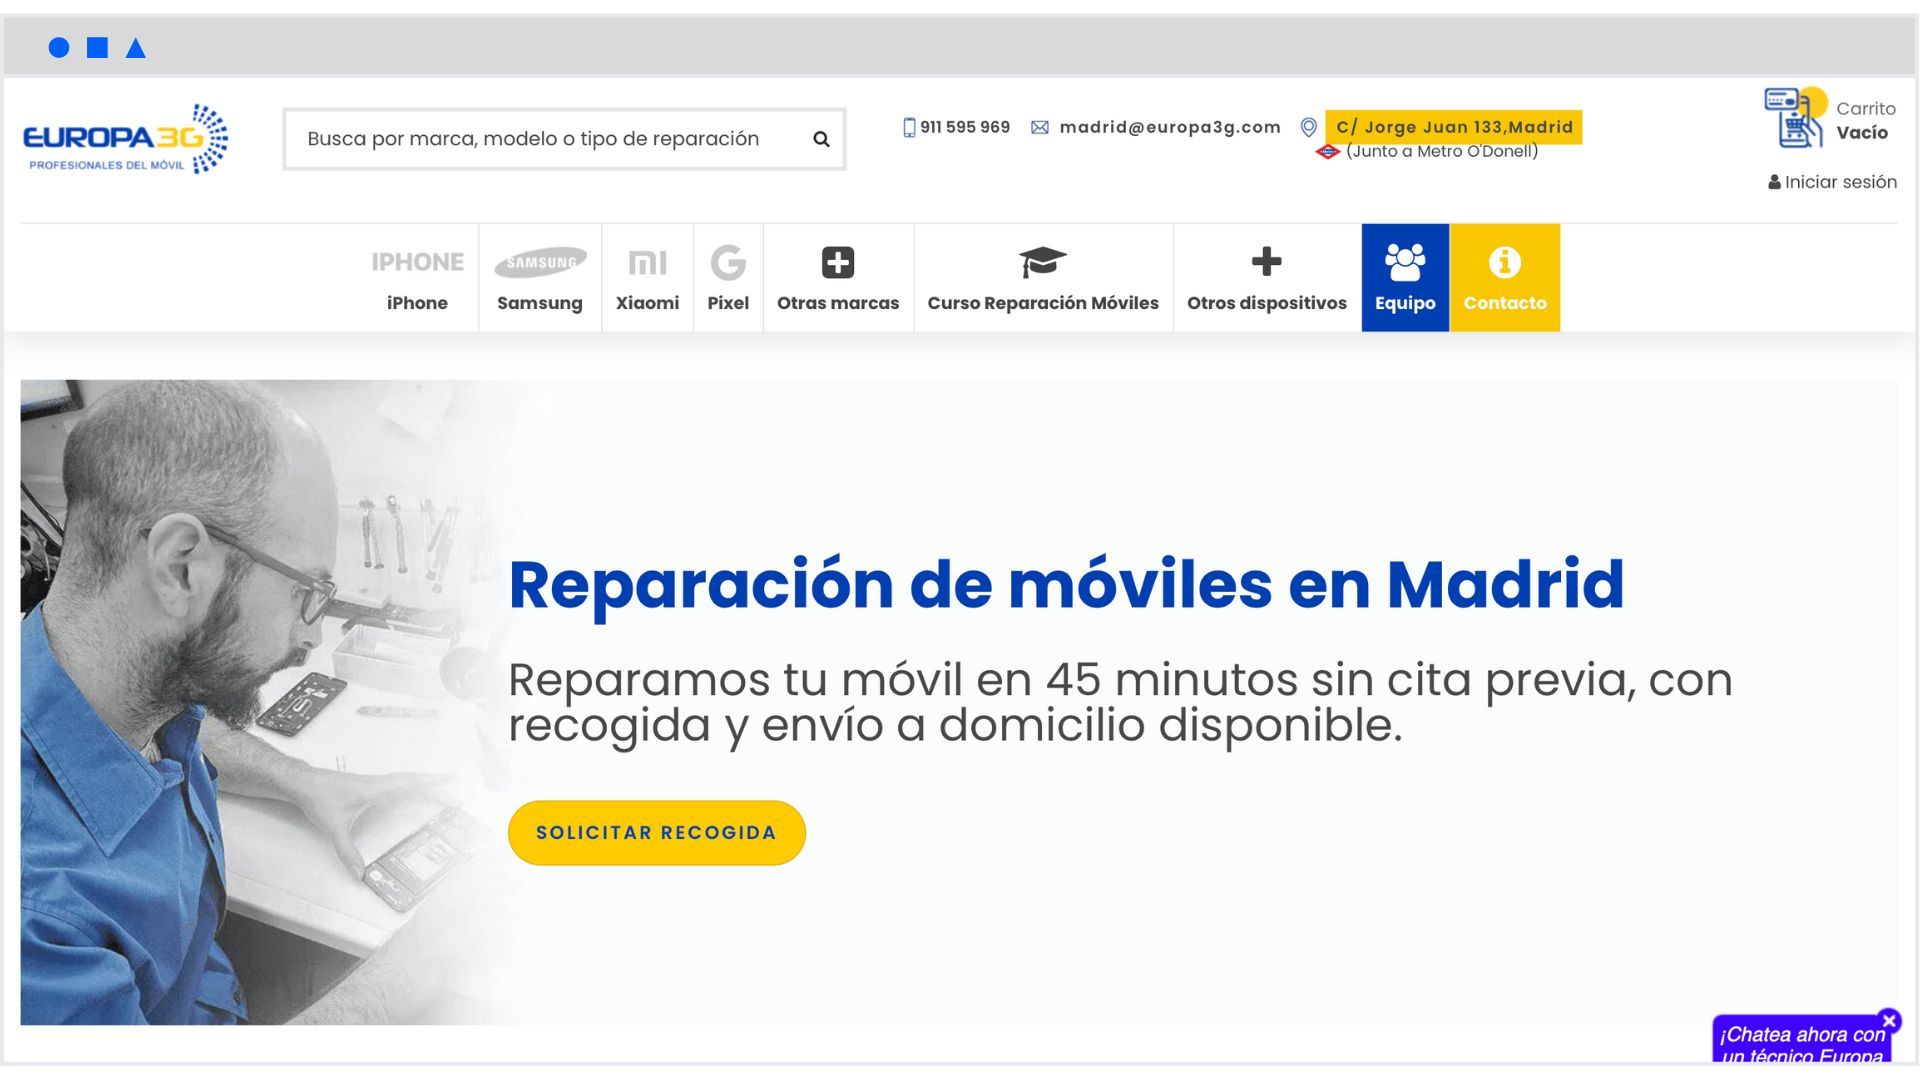Go to the Equipo tab
The height and width of the screenshot is (1080, 1920).
tap(1404, 279)
